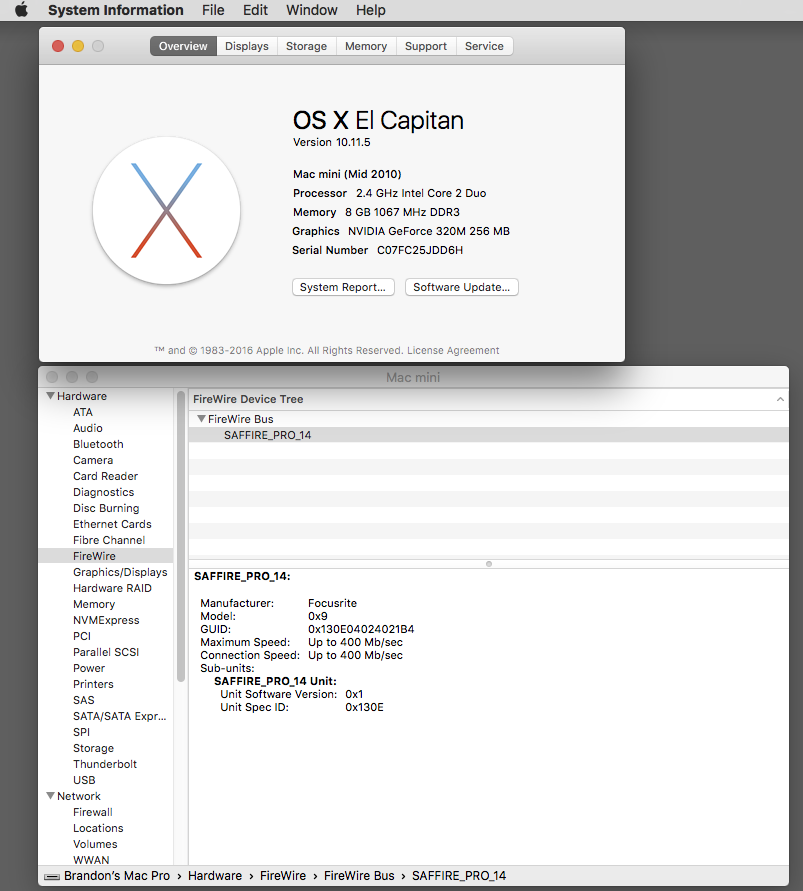This screenshot has width=803, height=891.
Task: Click the OS X El Capitan logo
Action: point(167,210)
